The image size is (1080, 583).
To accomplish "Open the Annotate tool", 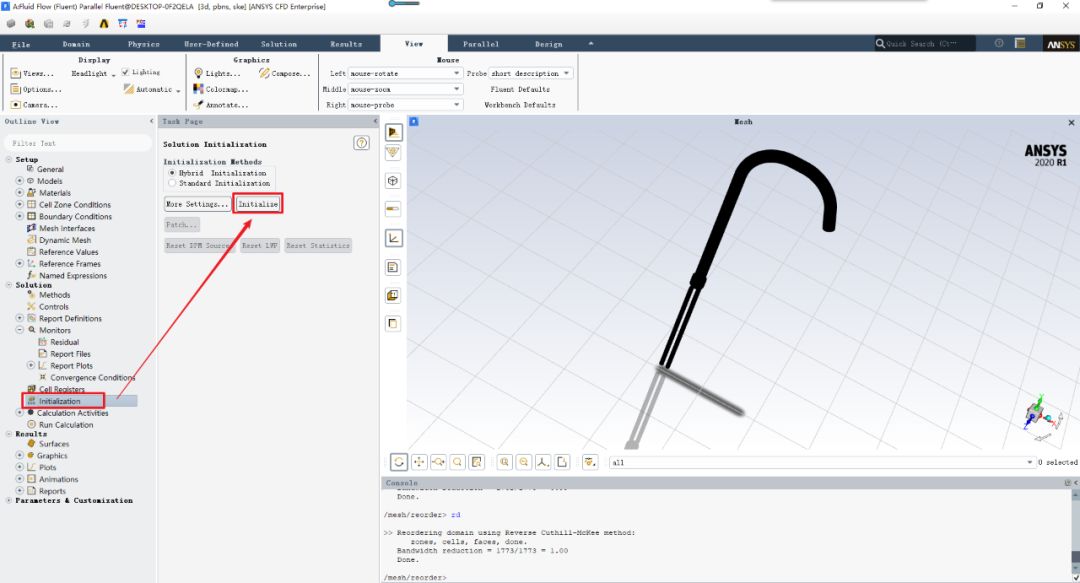I will click(x=220, y=105).
